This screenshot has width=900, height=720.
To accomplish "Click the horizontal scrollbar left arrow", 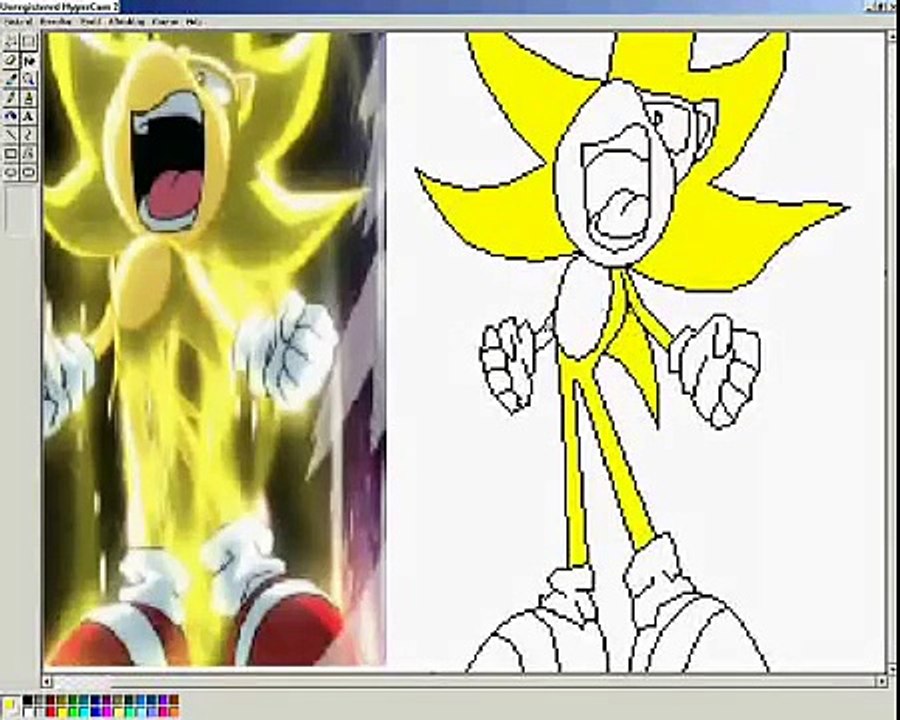I will tap(47, 682).
